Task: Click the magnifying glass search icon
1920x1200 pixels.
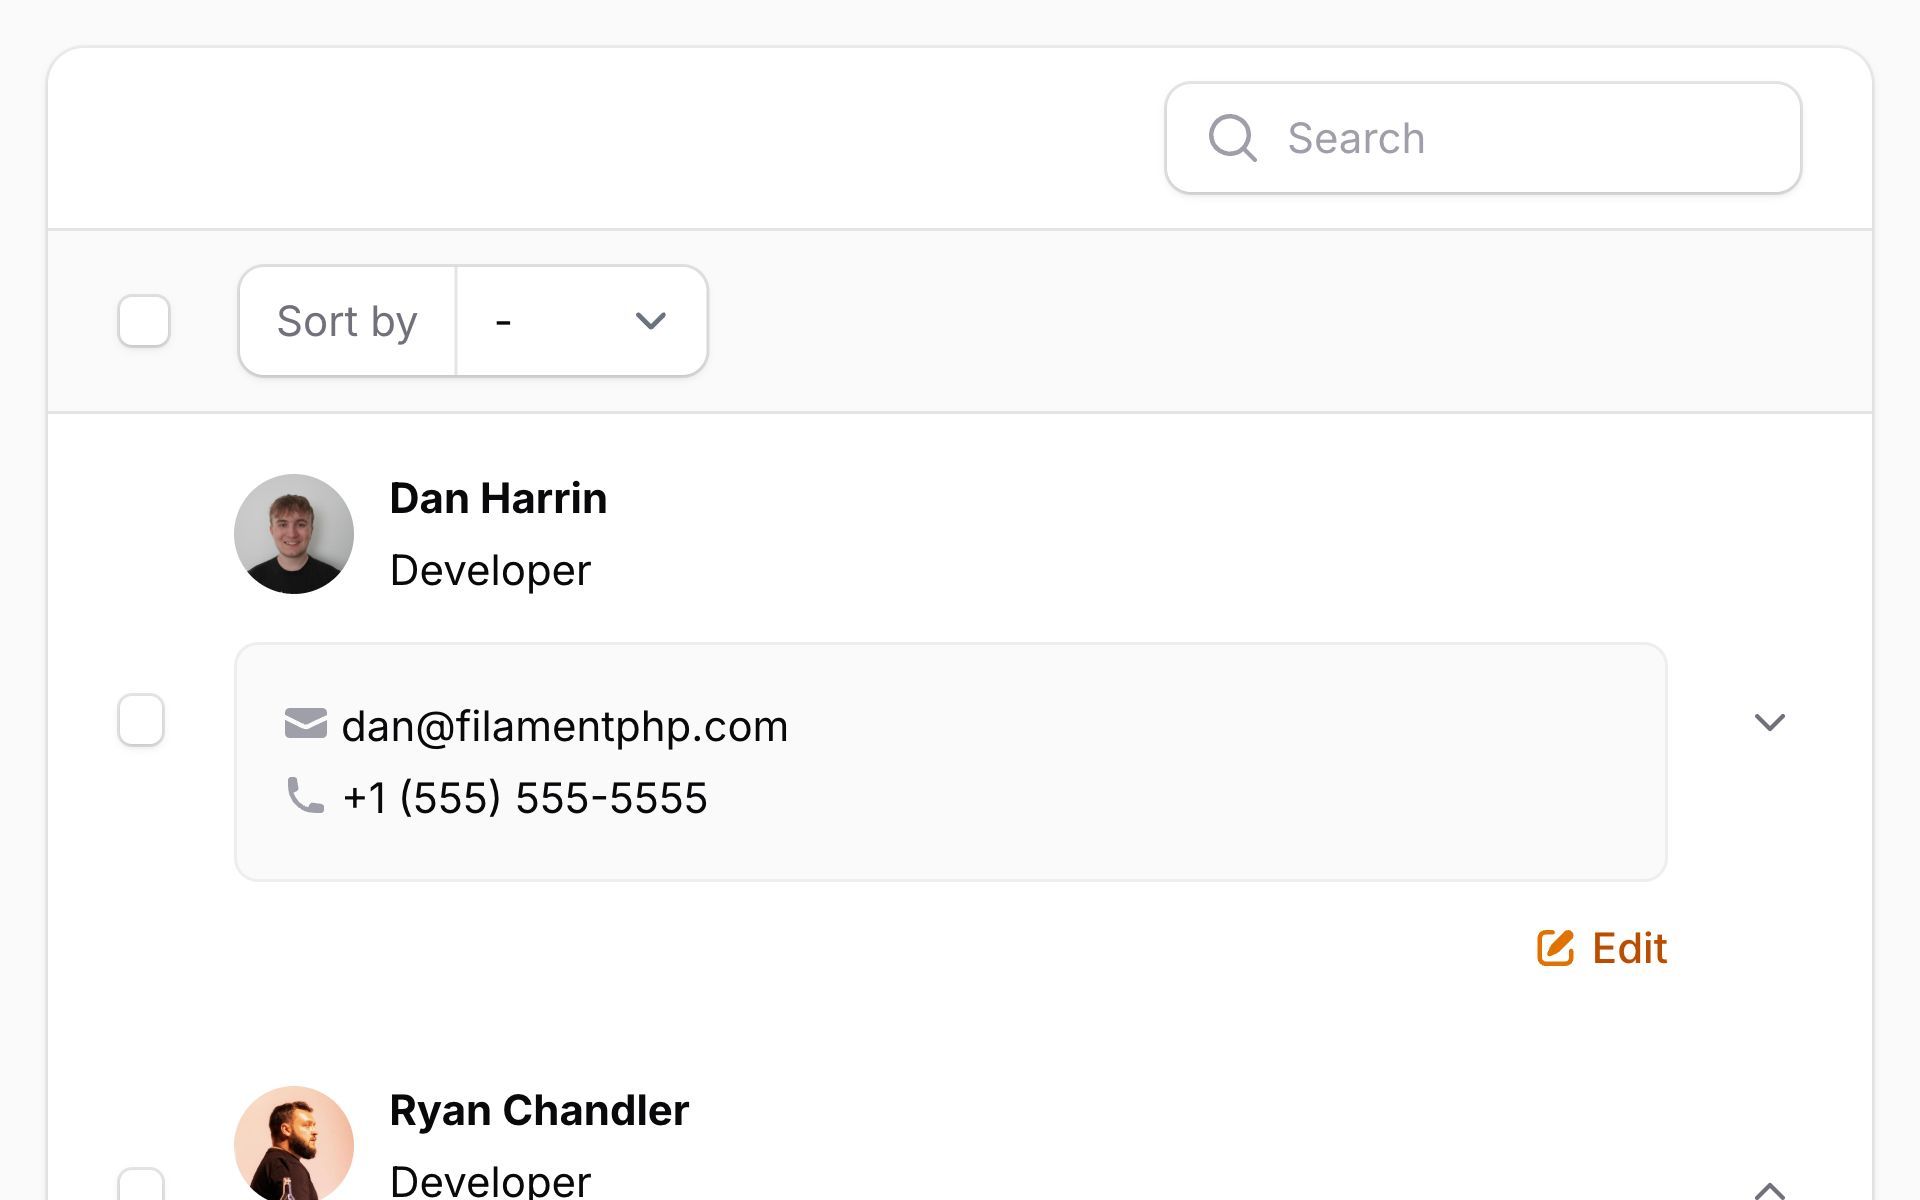Action: (1233, 138)
